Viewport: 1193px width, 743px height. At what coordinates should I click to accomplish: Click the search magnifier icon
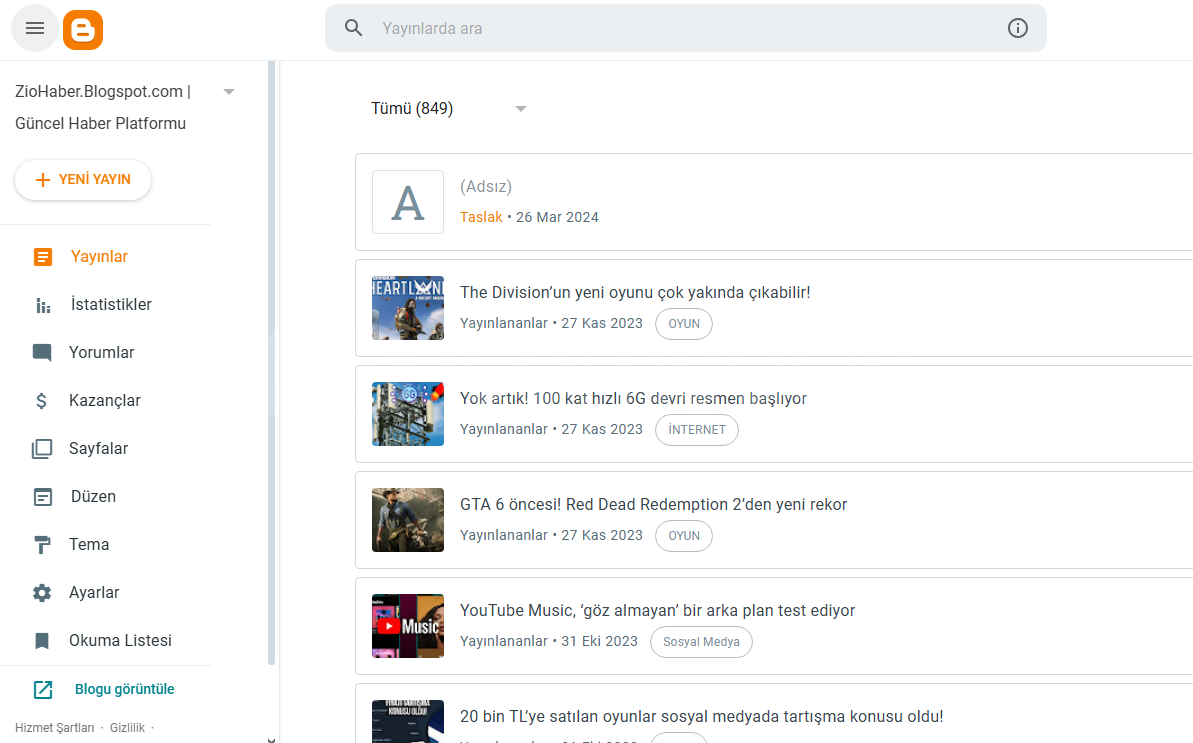[353, 28]
